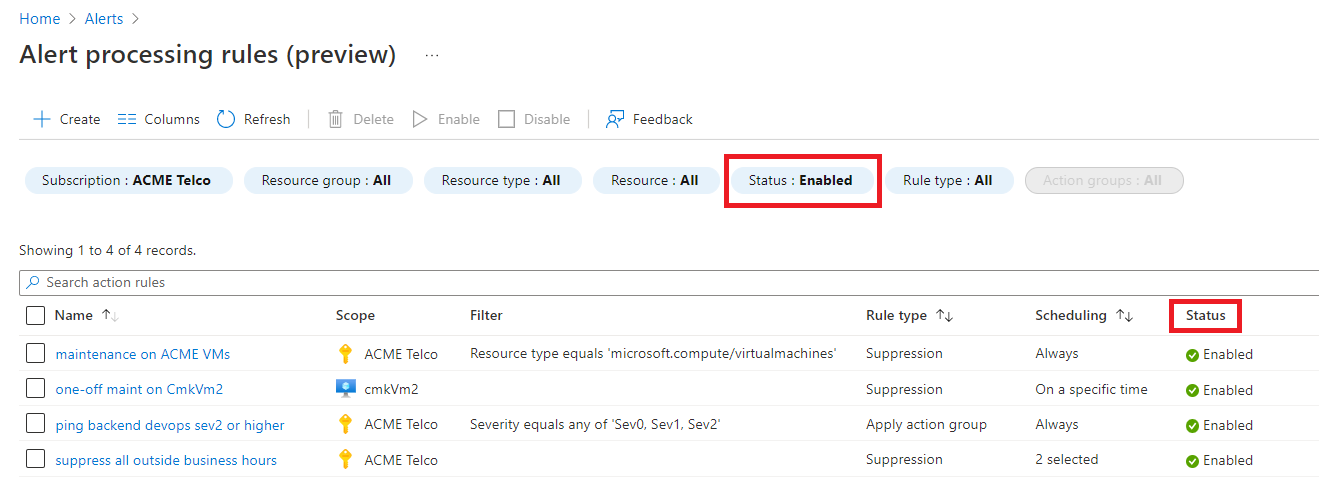Select the one-off maint on CmkVm2 checkbox

coord(36,389)
